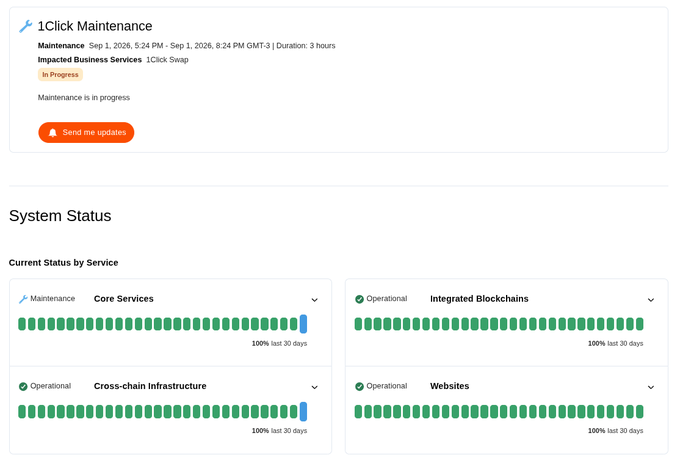This screenshot has height=466, width=680.
Task: Select last green uptime bar in Websites
Action: click(x=640, y=411)
